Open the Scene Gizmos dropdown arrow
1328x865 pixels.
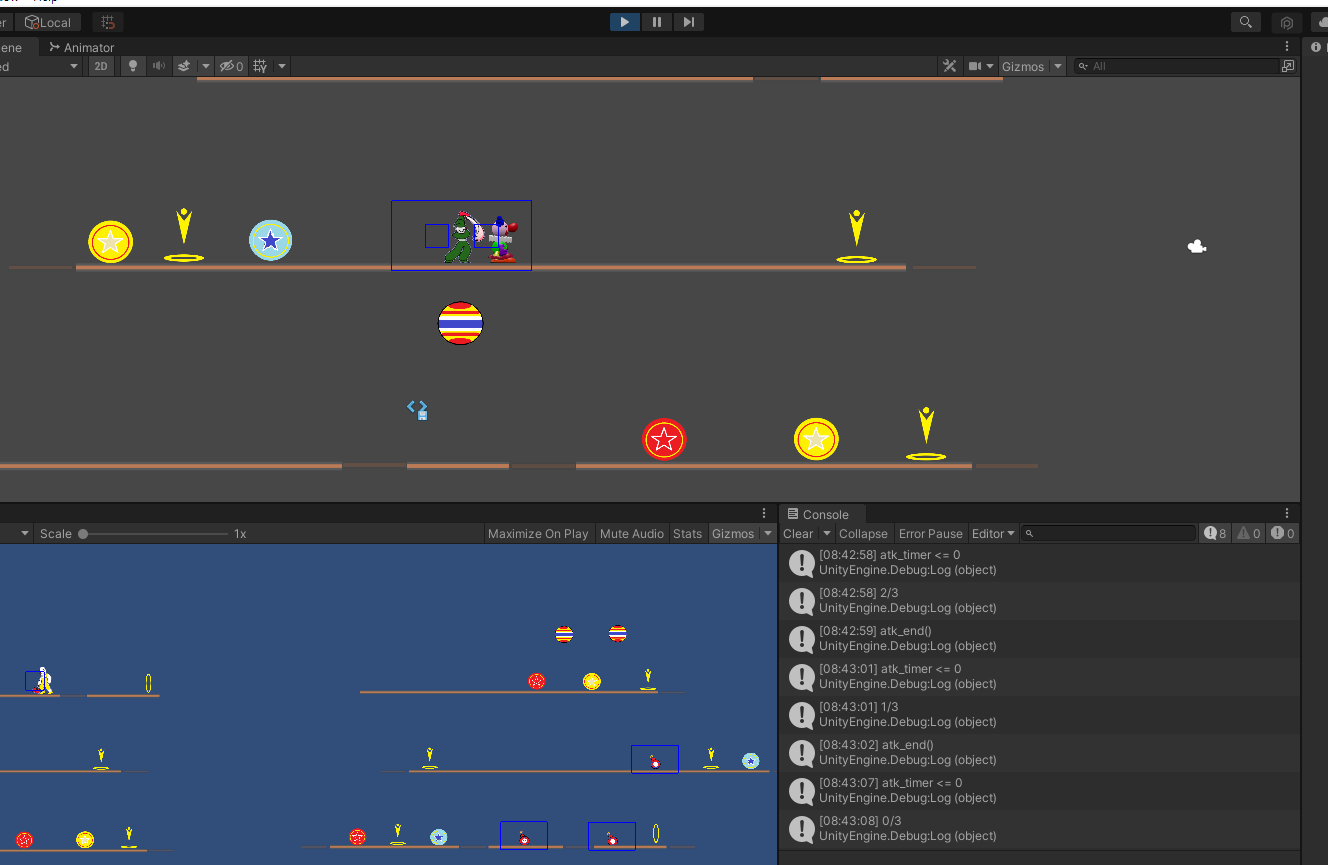tap(1058, 66)
